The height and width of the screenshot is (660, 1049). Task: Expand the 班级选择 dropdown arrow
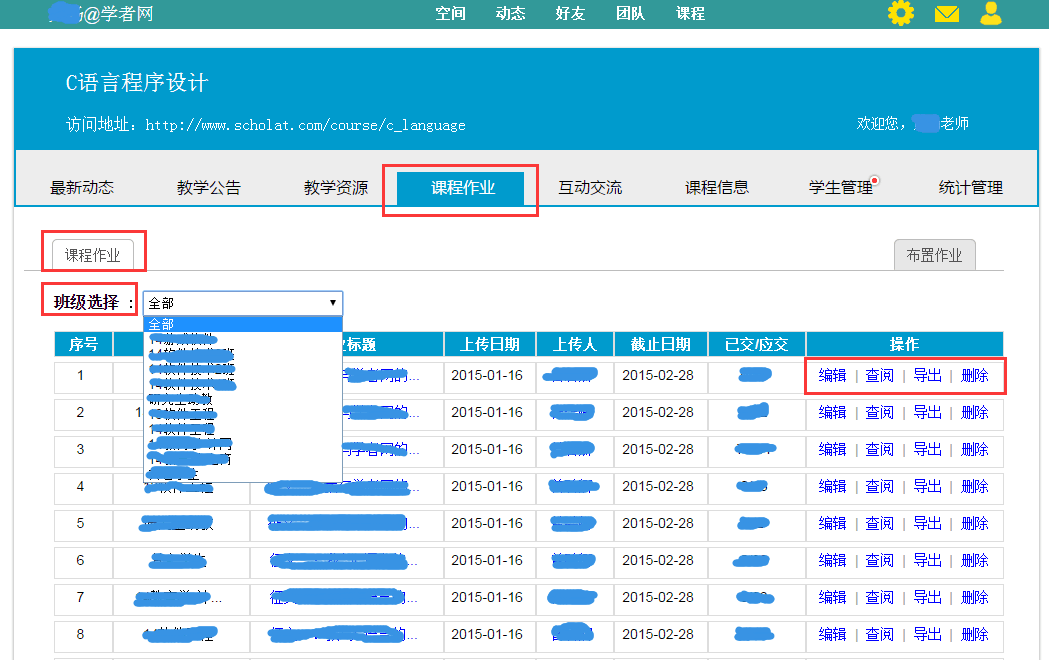coord(333,302)
